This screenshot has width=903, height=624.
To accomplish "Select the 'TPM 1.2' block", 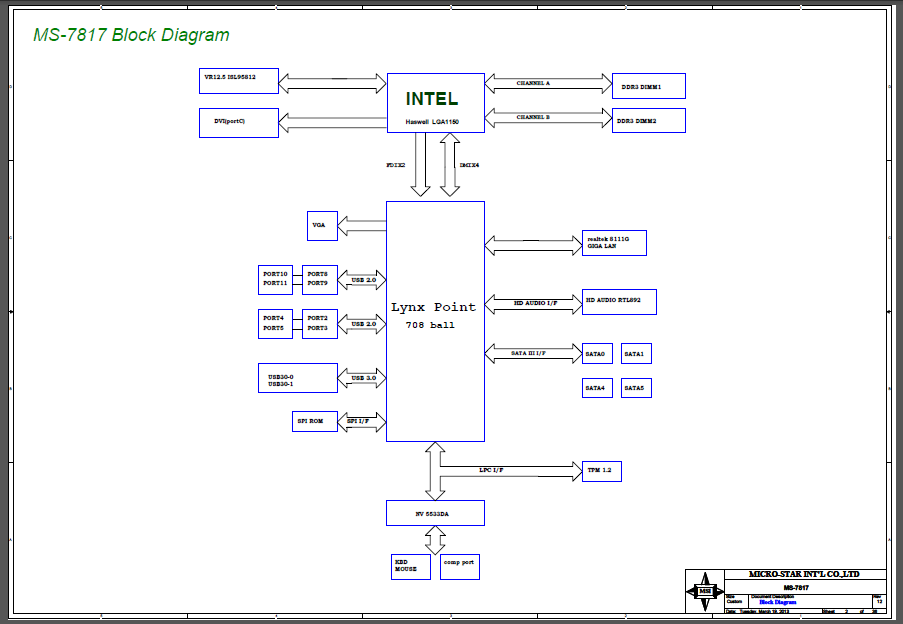I will (x=602, y=471).
